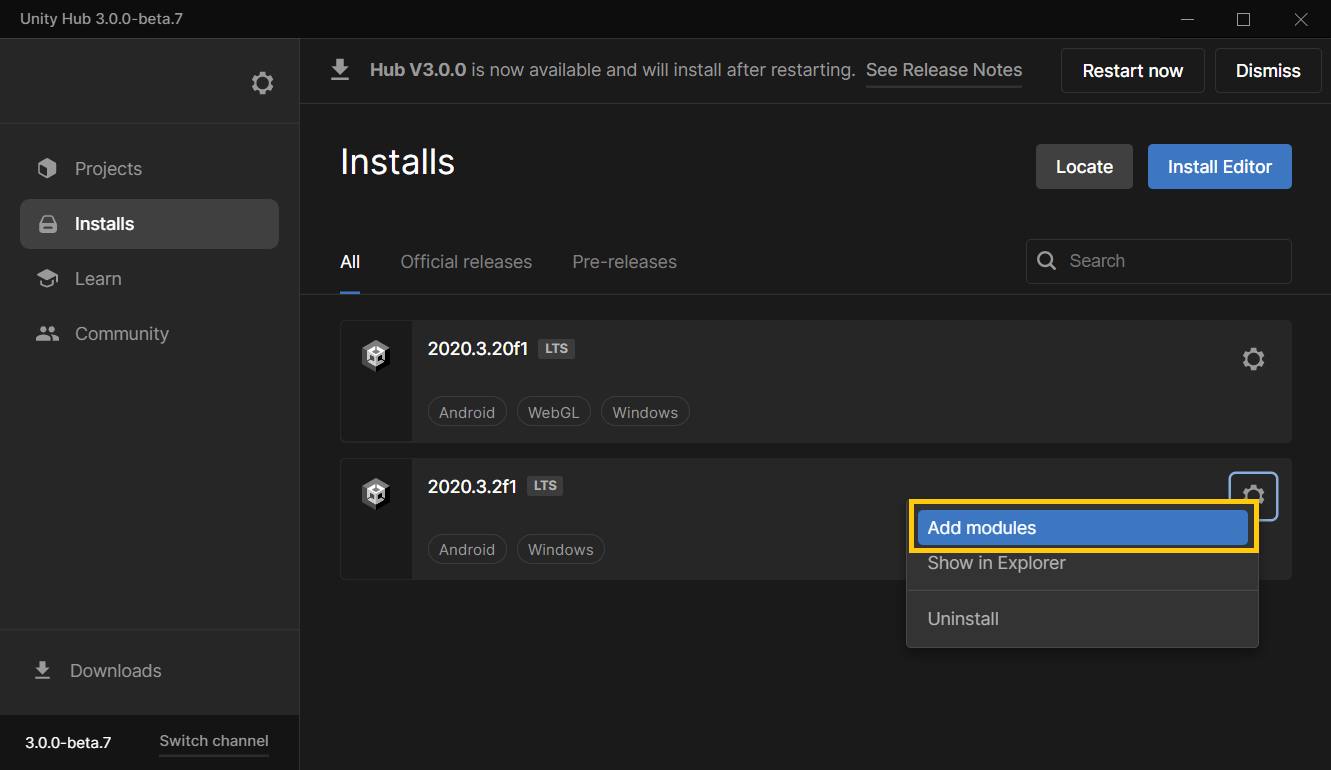Maximize the Unity Hub window
This screenshot has width=1331, height=770.
pos(1243,19)
